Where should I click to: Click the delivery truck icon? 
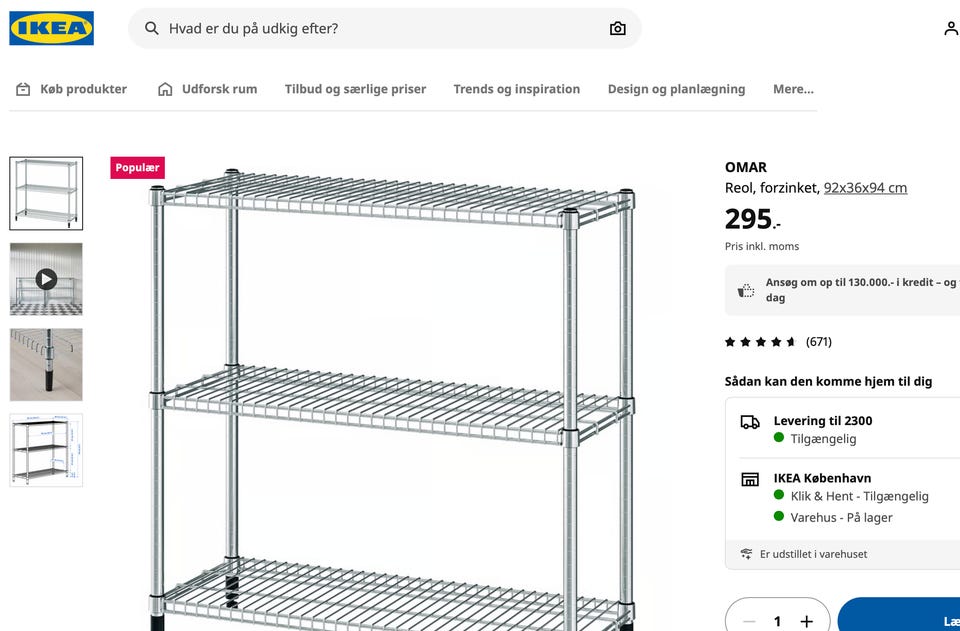[x=750, y=422]
